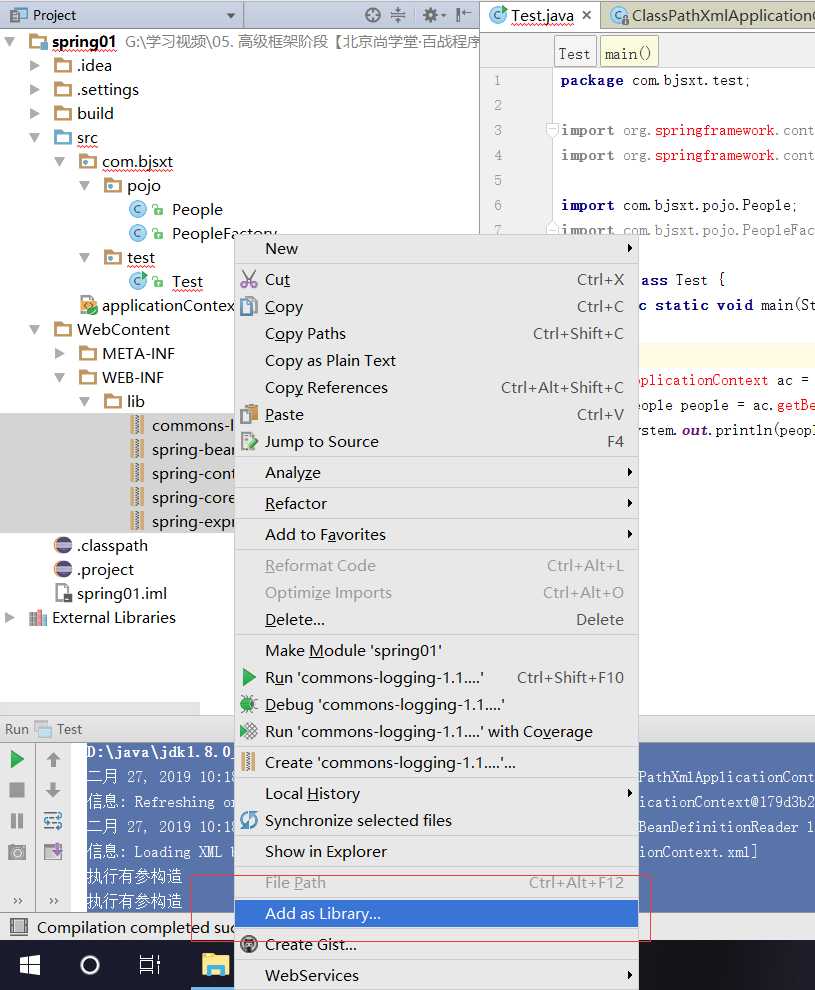Expand the .idea folder
Screen dimensions: 815x990
tap(35, 65)
